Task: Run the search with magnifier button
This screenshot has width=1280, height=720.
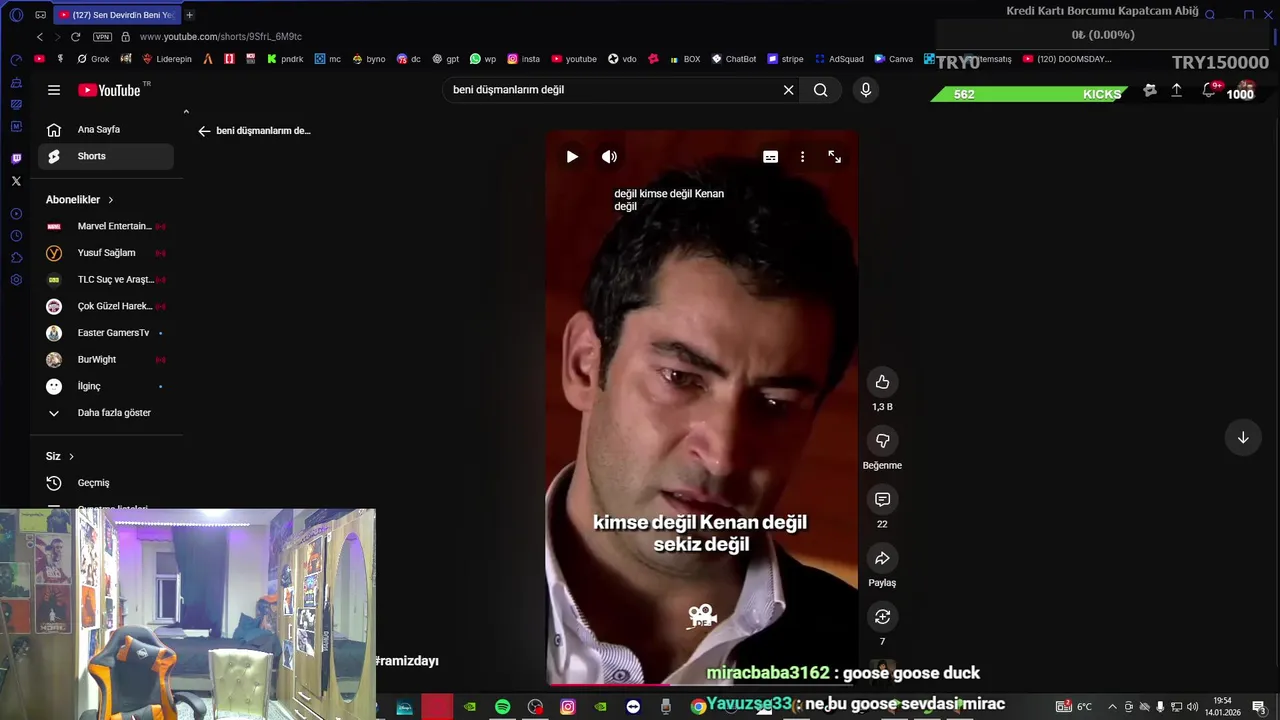Action: (x=820, y=90)
